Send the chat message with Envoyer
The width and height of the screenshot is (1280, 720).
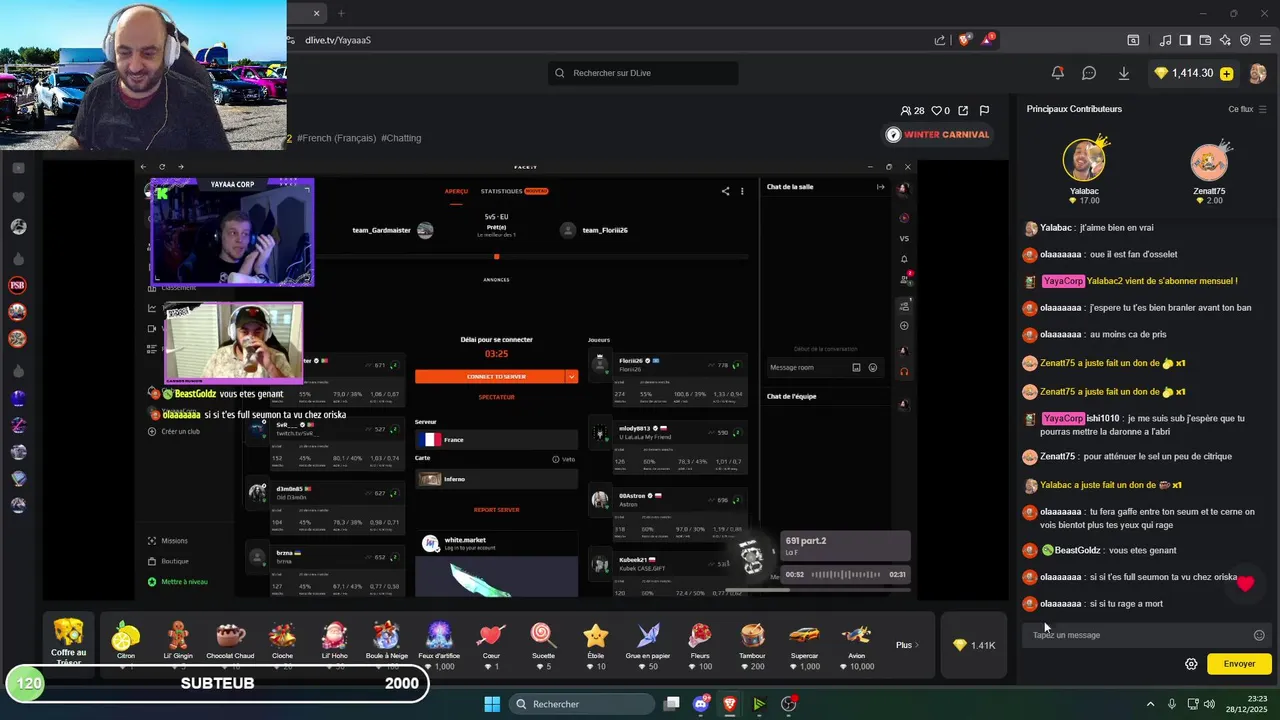pyautogui.click(x=1239, y=664)
